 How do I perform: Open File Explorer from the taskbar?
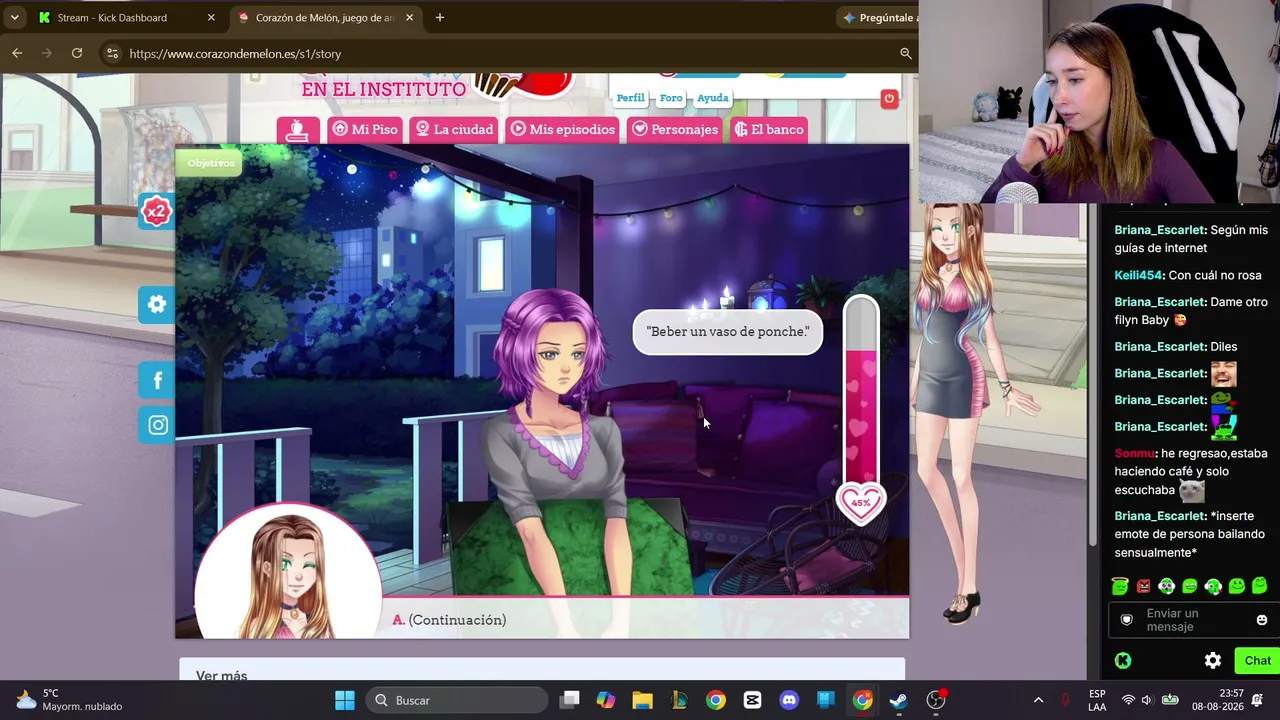click(x=642, y=700)
